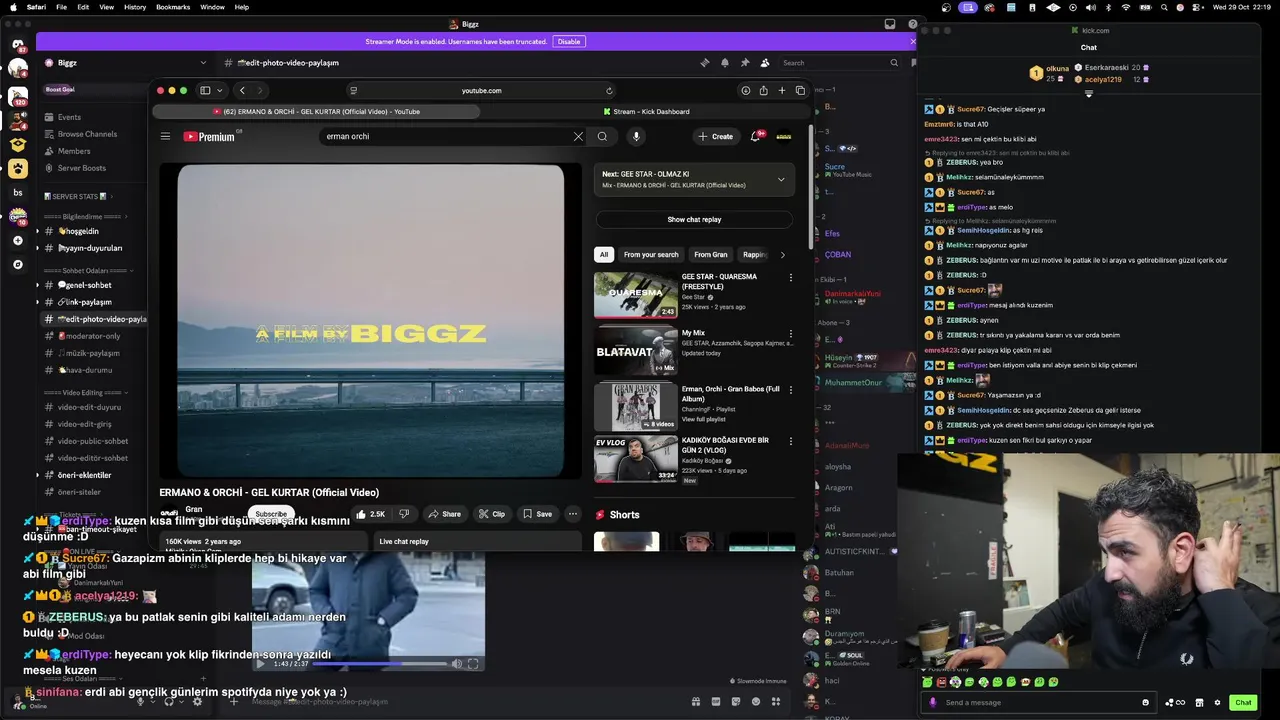Viewport: 1280px width, 720px height.
Task: Click the green Chat send button in Kick
Action: [x=1243, y=702]
